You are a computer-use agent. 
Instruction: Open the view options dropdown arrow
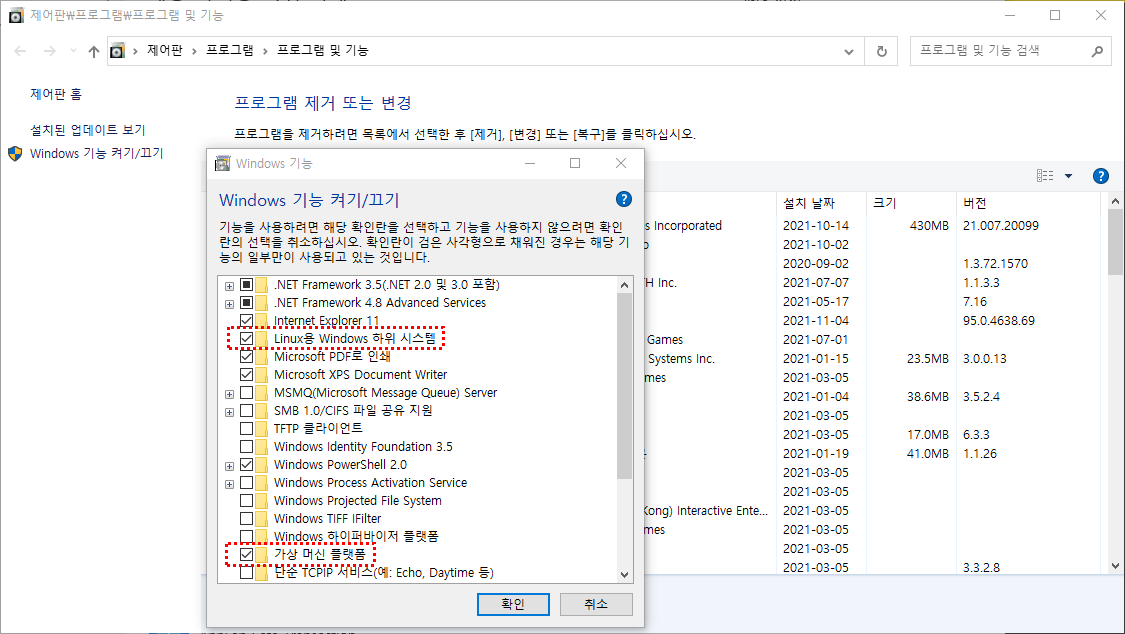click(1068, 176)
